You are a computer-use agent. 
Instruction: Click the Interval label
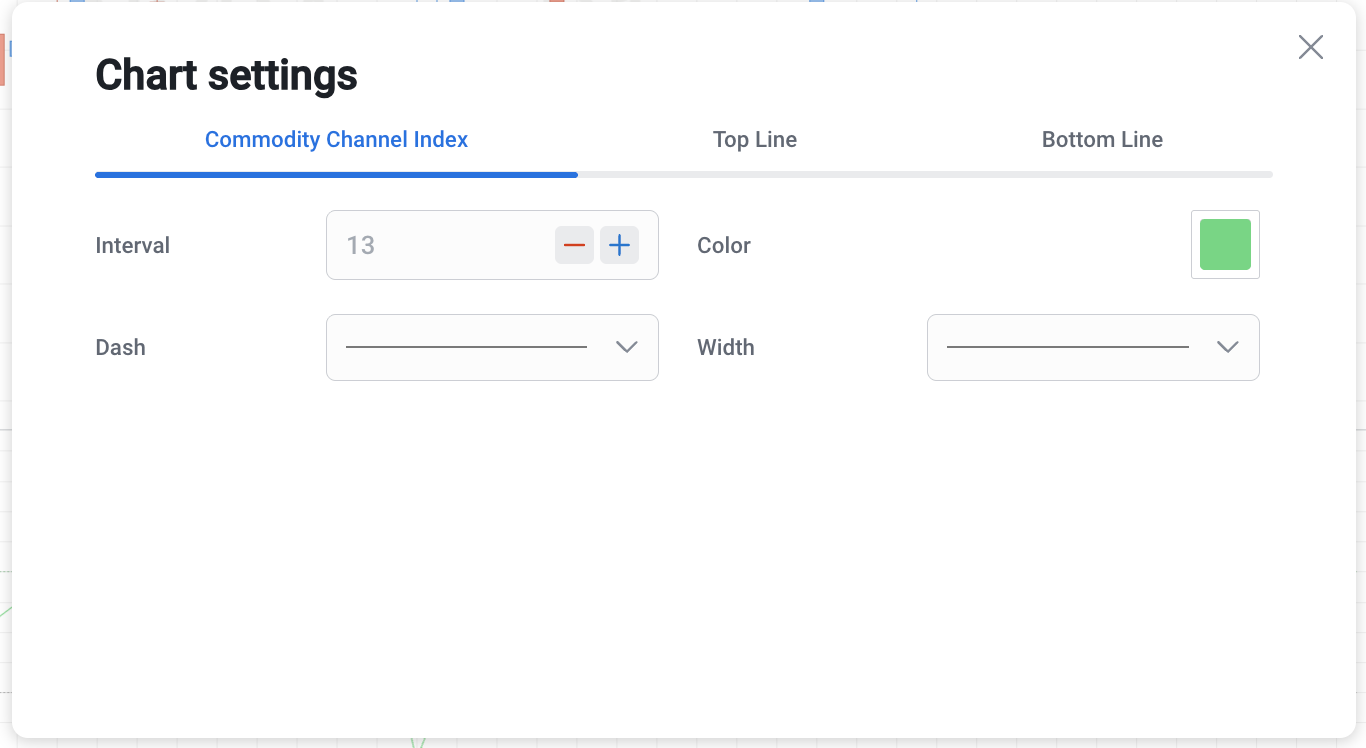point(133,245)
